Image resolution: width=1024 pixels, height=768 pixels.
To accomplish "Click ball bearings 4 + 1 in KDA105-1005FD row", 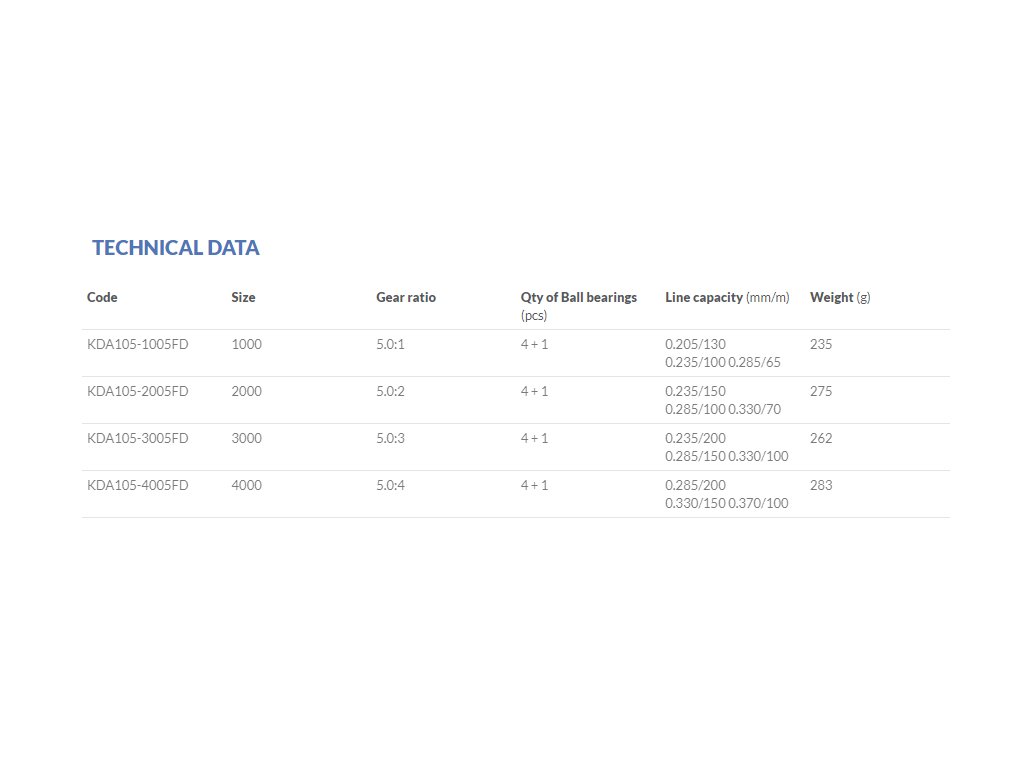I will (534, 344).
